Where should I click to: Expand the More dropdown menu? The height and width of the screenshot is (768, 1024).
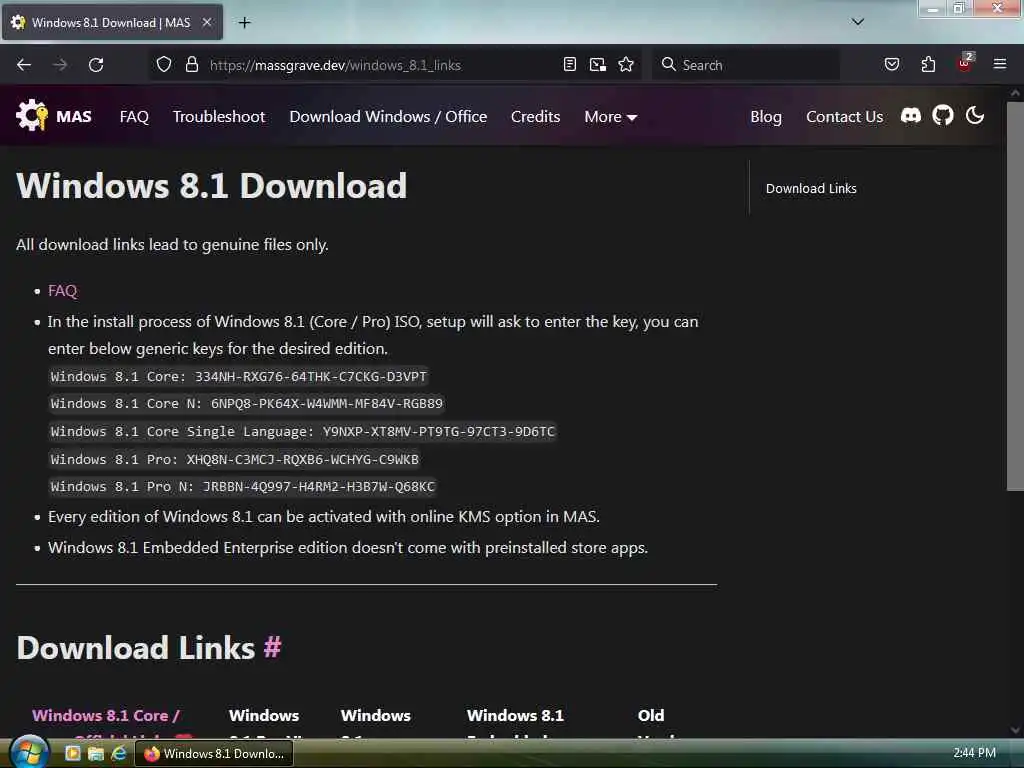[x=611, y=117]
